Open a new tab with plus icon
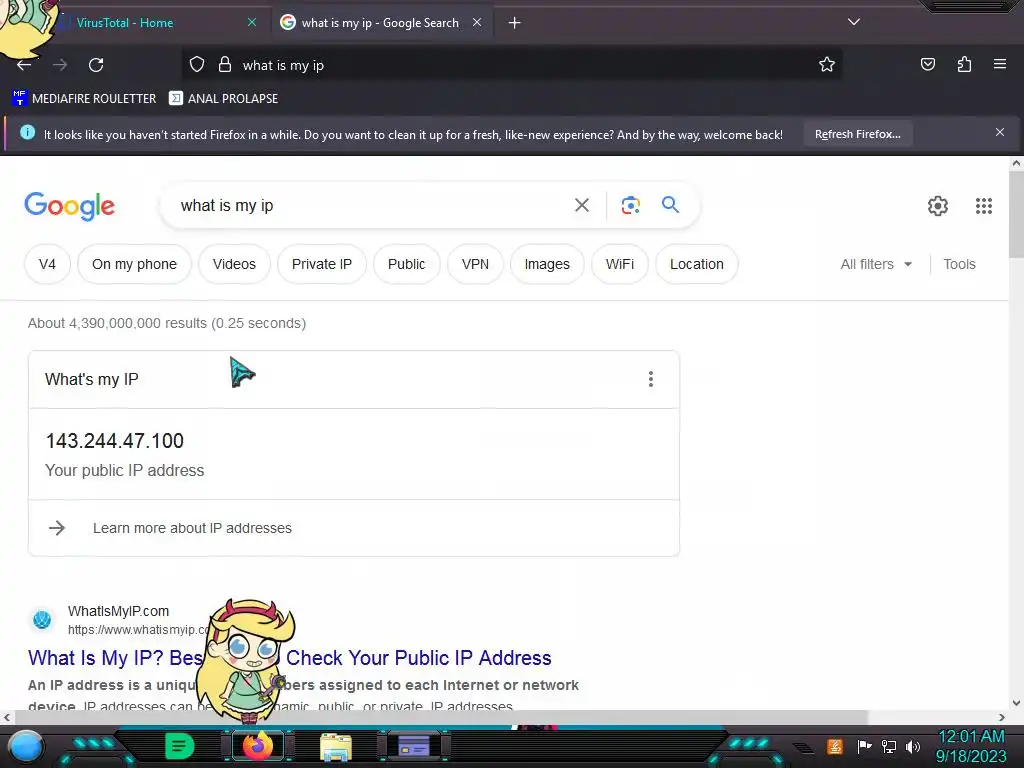The height and width of the screenshot is (768, 1024). pos(515,23)
